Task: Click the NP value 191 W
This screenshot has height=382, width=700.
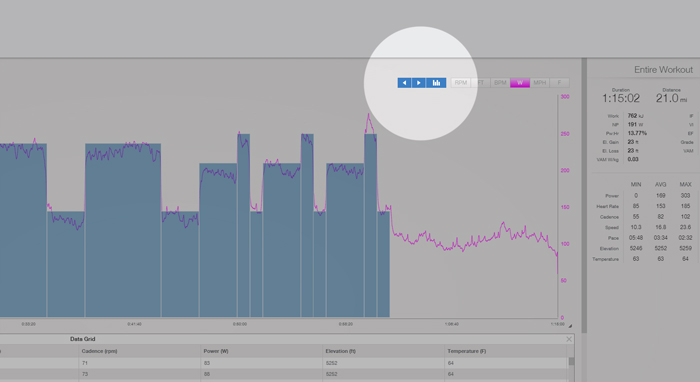Action: tap(635, 125)
